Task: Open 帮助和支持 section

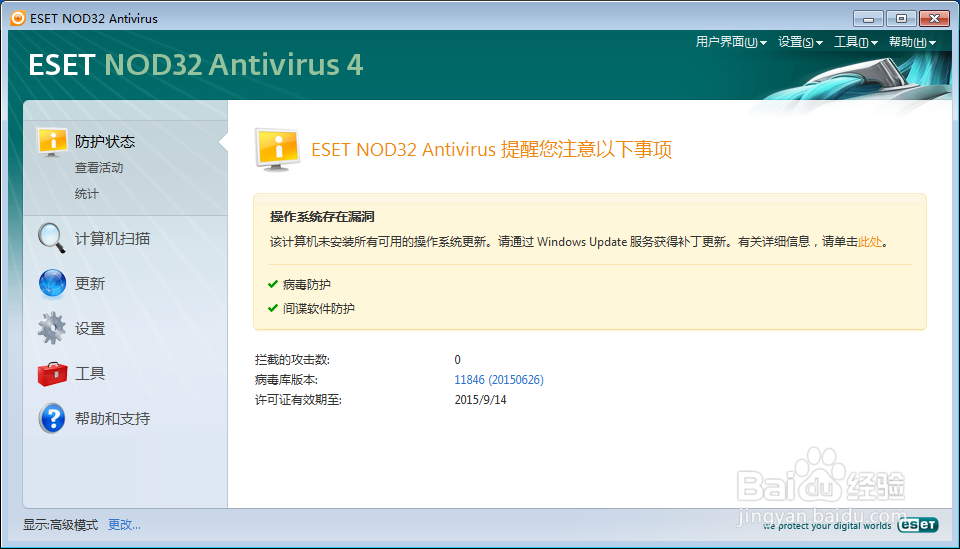Action: click(112, 419)
